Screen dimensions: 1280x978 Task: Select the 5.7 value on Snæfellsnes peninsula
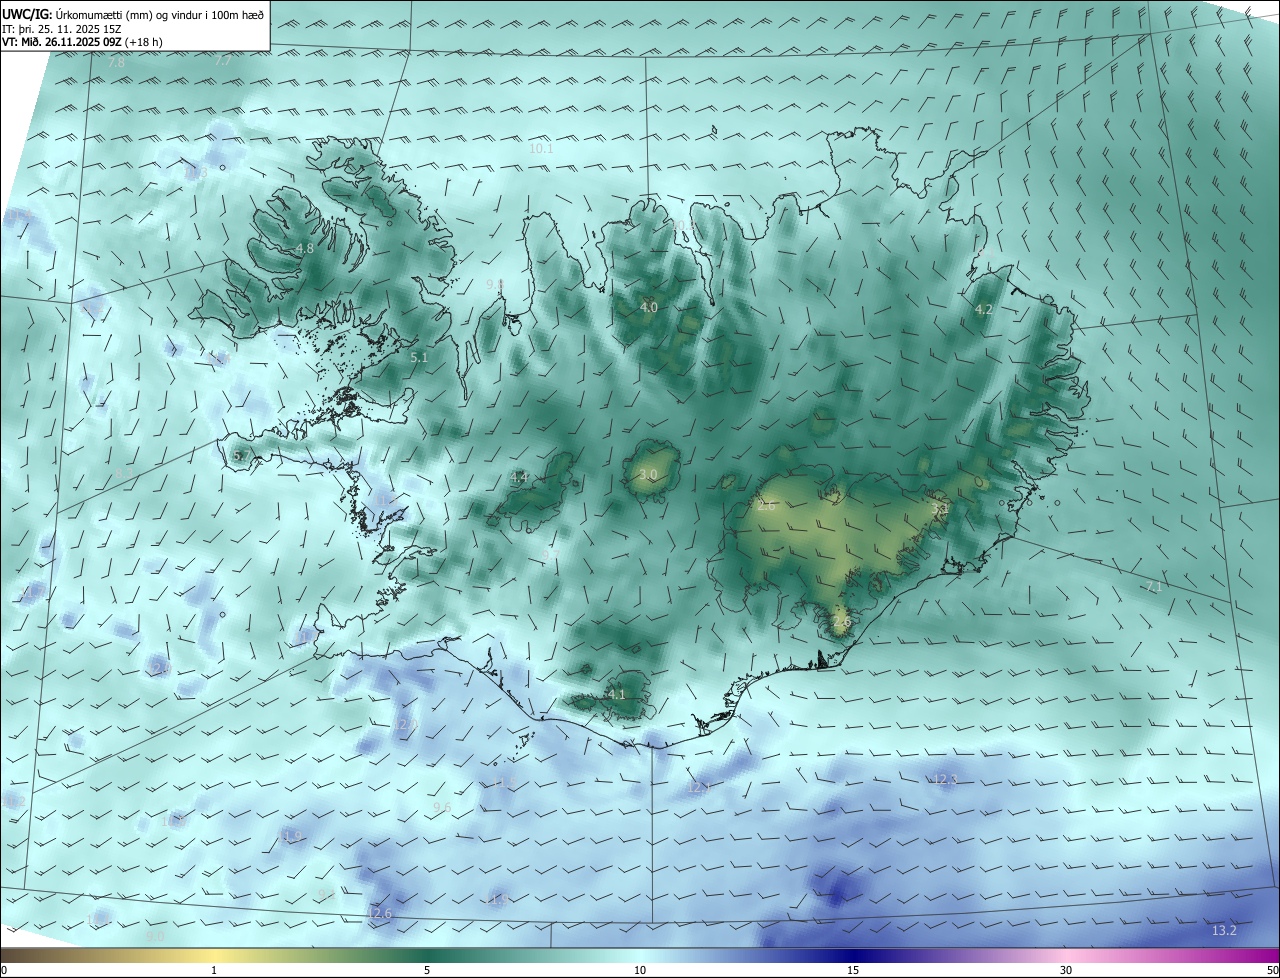241,456
